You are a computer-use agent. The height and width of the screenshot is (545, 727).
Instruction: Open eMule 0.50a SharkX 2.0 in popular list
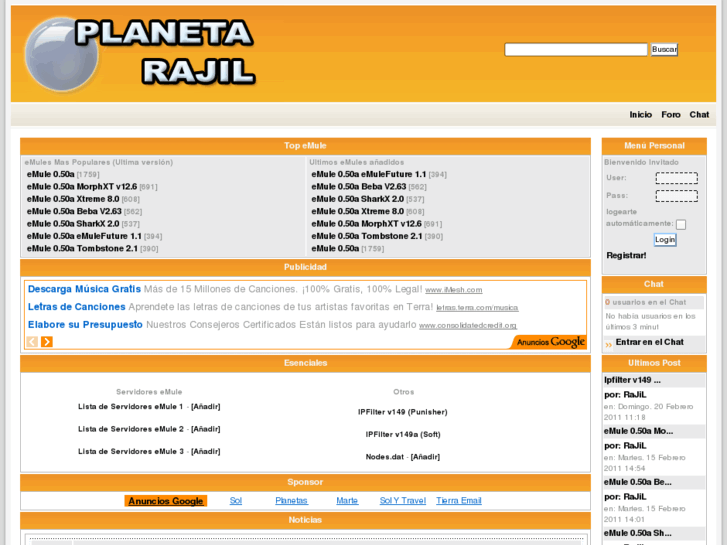point(73,224)
